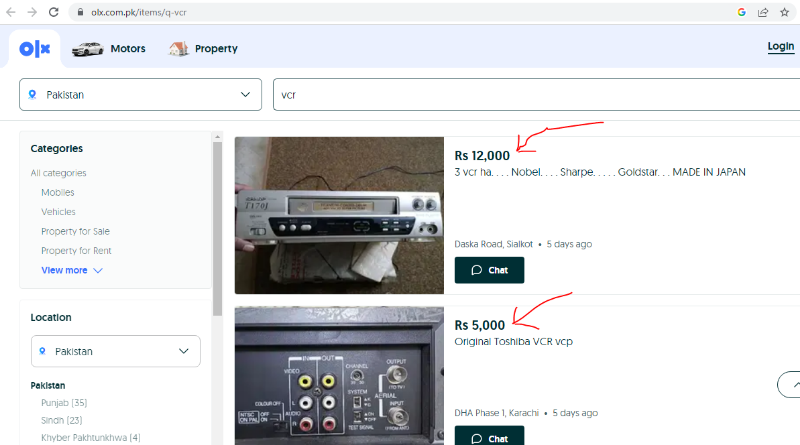Select the Vehicles category
800x445 pixels.
click(x=58, y=212)
